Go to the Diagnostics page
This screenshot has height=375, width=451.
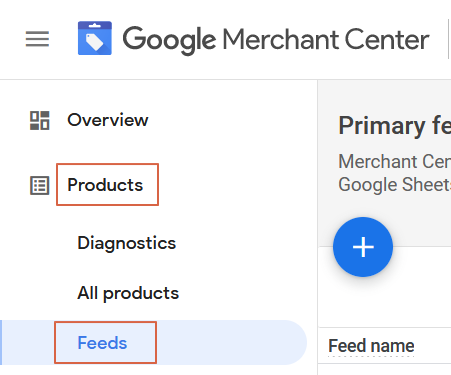click(x=127, y=243)
